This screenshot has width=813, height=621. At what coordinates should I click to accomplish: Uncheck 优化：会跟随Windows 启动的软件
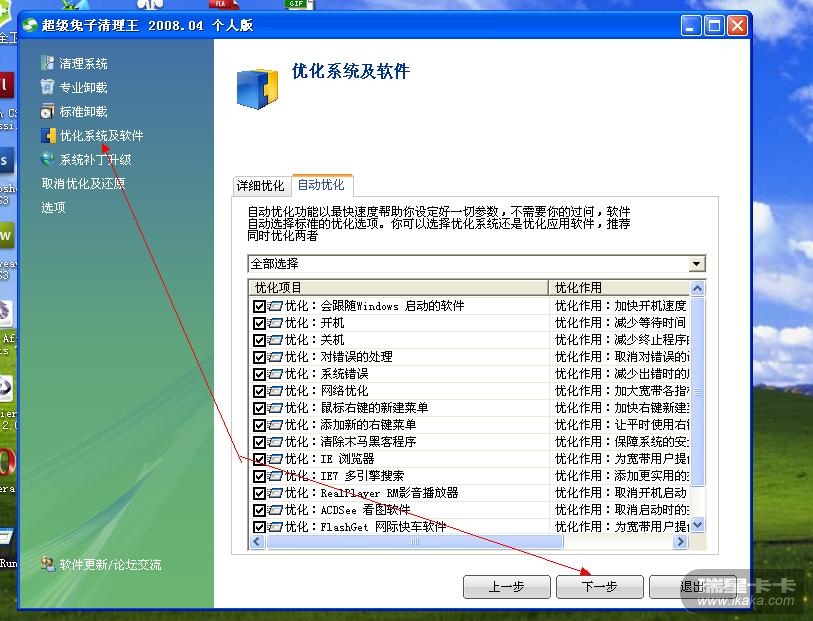click(x=259, y=306)
